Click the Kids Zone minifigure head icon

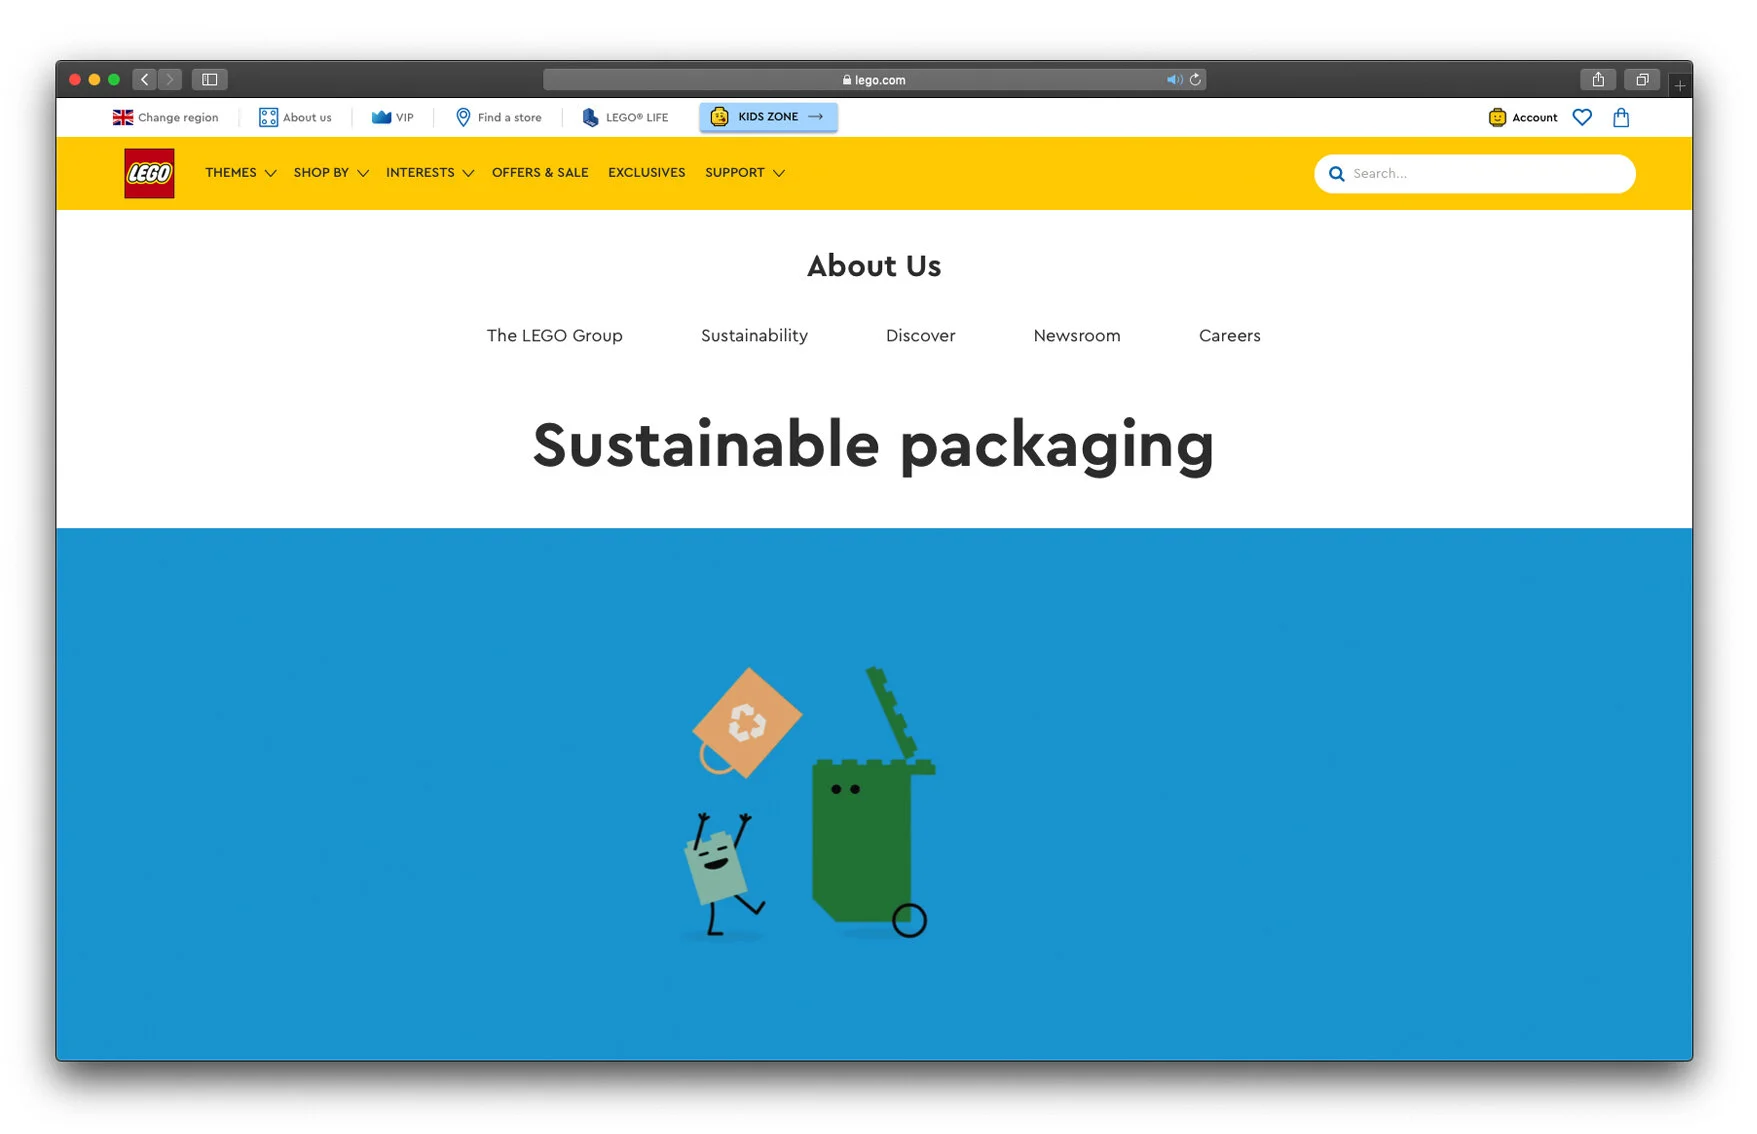[719, 117]
